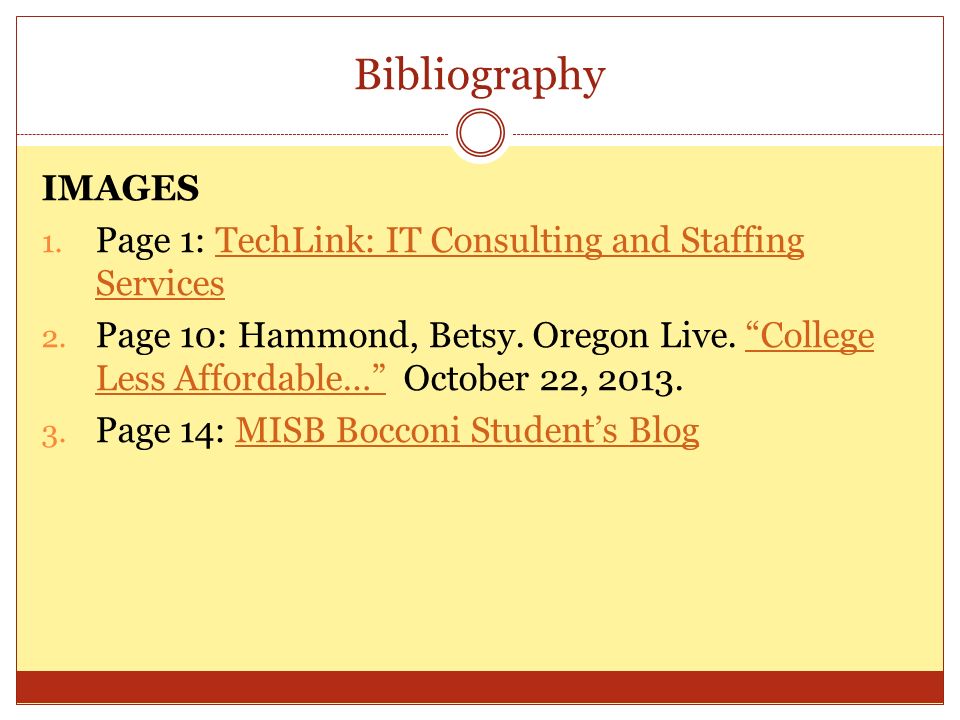Image resolution: width=960 pixels, height=720 pixels.
Task: Click the "Page 10:" label text
Action: 162,336
